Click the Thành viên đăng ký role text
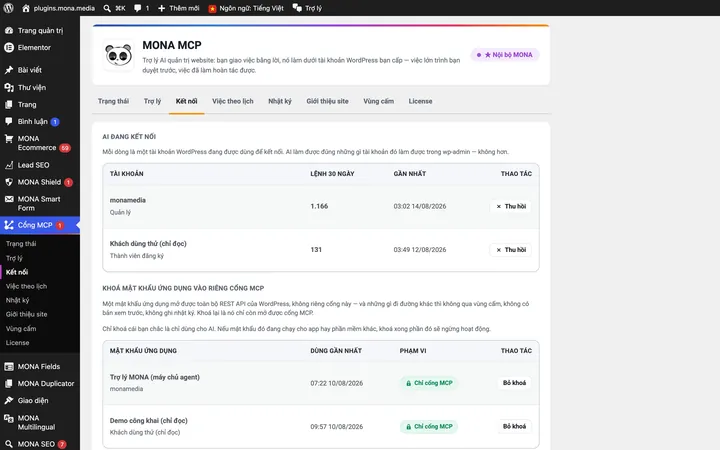 pos(136,256)
